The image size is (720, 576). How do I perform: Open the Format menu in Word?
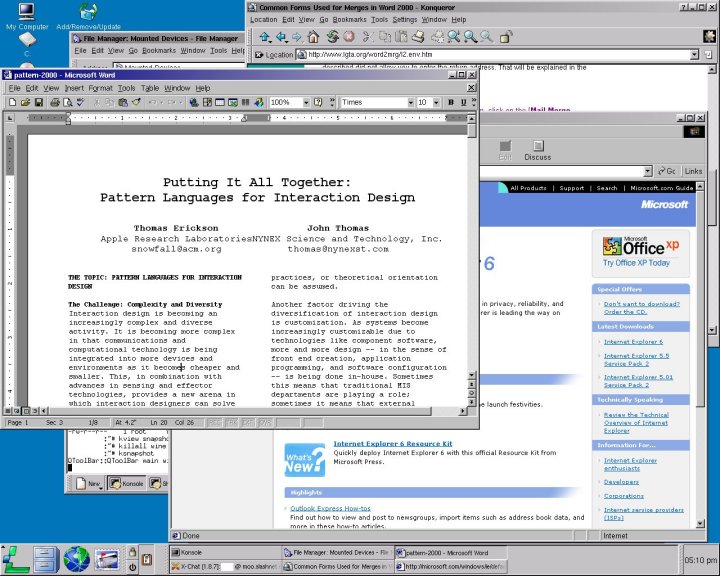click(x=100, y=88)
